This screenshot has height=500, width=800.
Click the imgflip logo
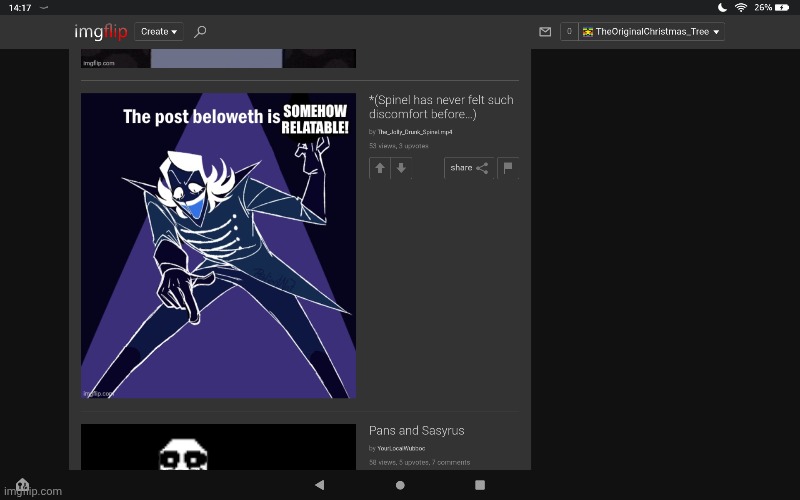[101, 32]
